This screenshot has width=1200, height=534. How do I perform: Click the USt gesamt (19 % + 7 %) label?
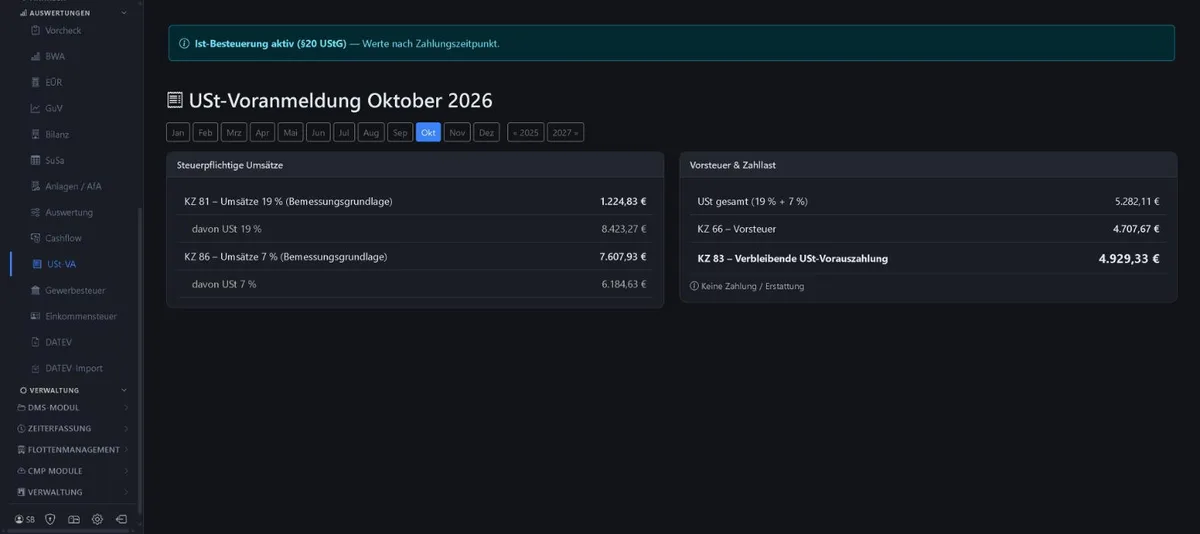[753, 201]
